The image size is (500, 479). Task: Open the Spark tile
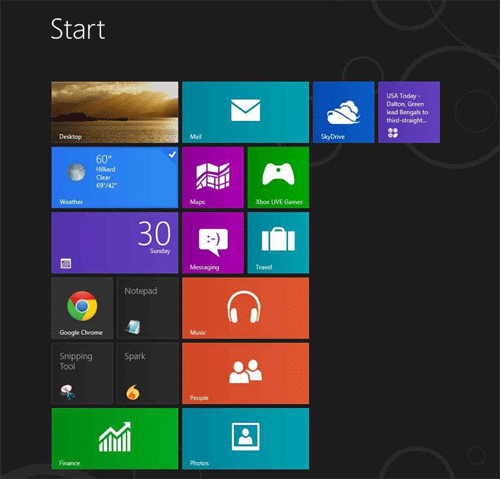(148, 374)
